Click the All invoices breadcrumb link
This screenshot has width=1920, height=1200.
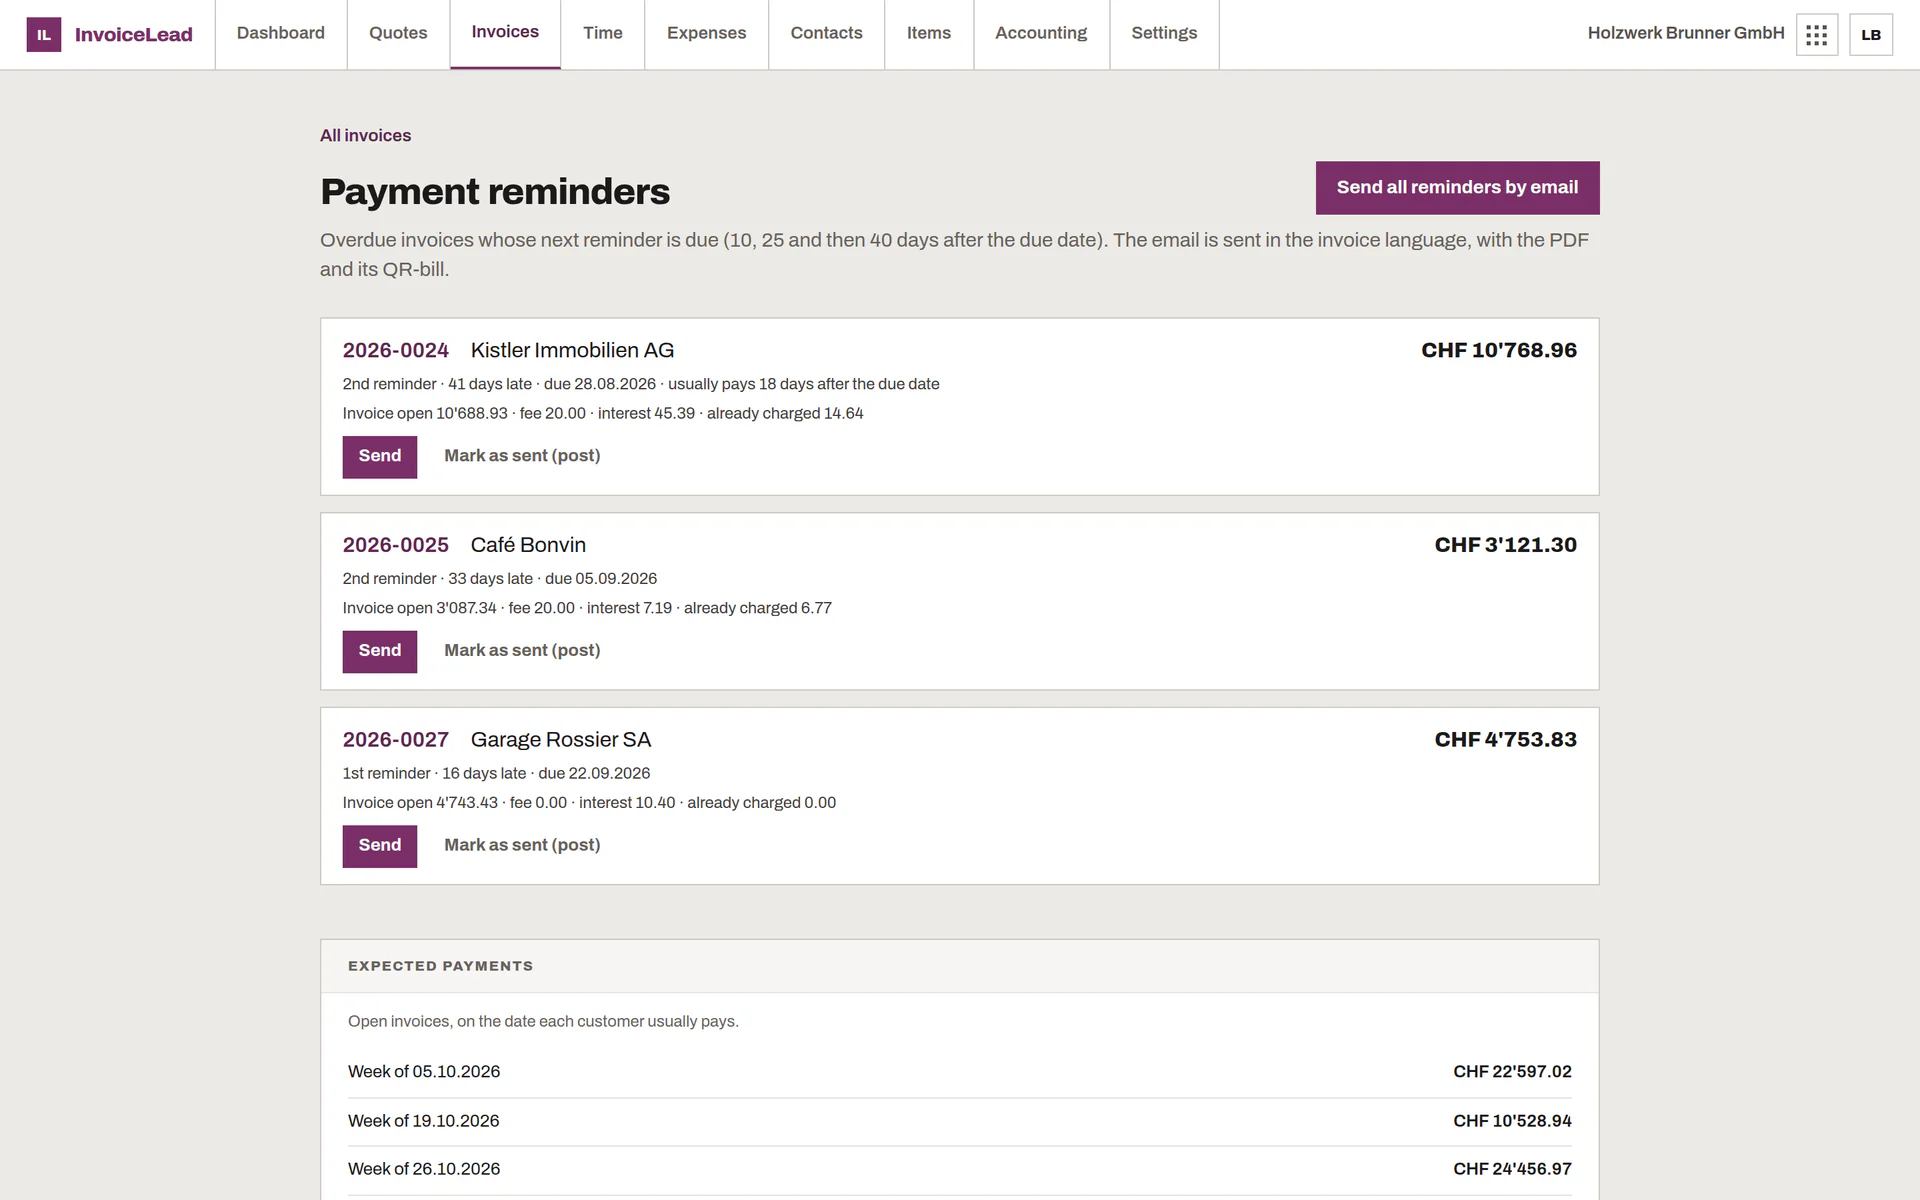[x=365, y=136]
